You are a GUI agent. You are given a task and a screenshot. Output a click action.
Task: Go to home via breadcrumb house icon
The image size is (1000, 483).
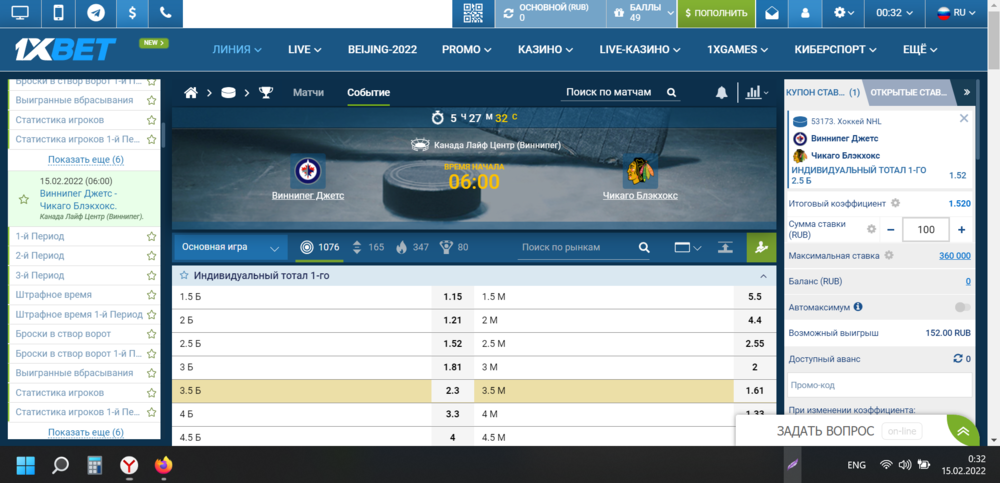coord(191,93)
